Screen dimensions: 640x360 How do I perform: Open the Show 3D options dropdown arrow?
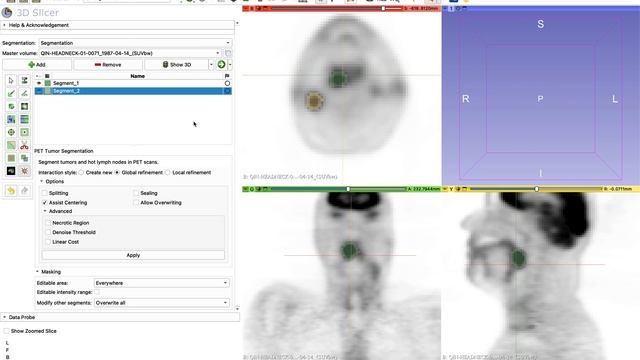click(211, 64)
